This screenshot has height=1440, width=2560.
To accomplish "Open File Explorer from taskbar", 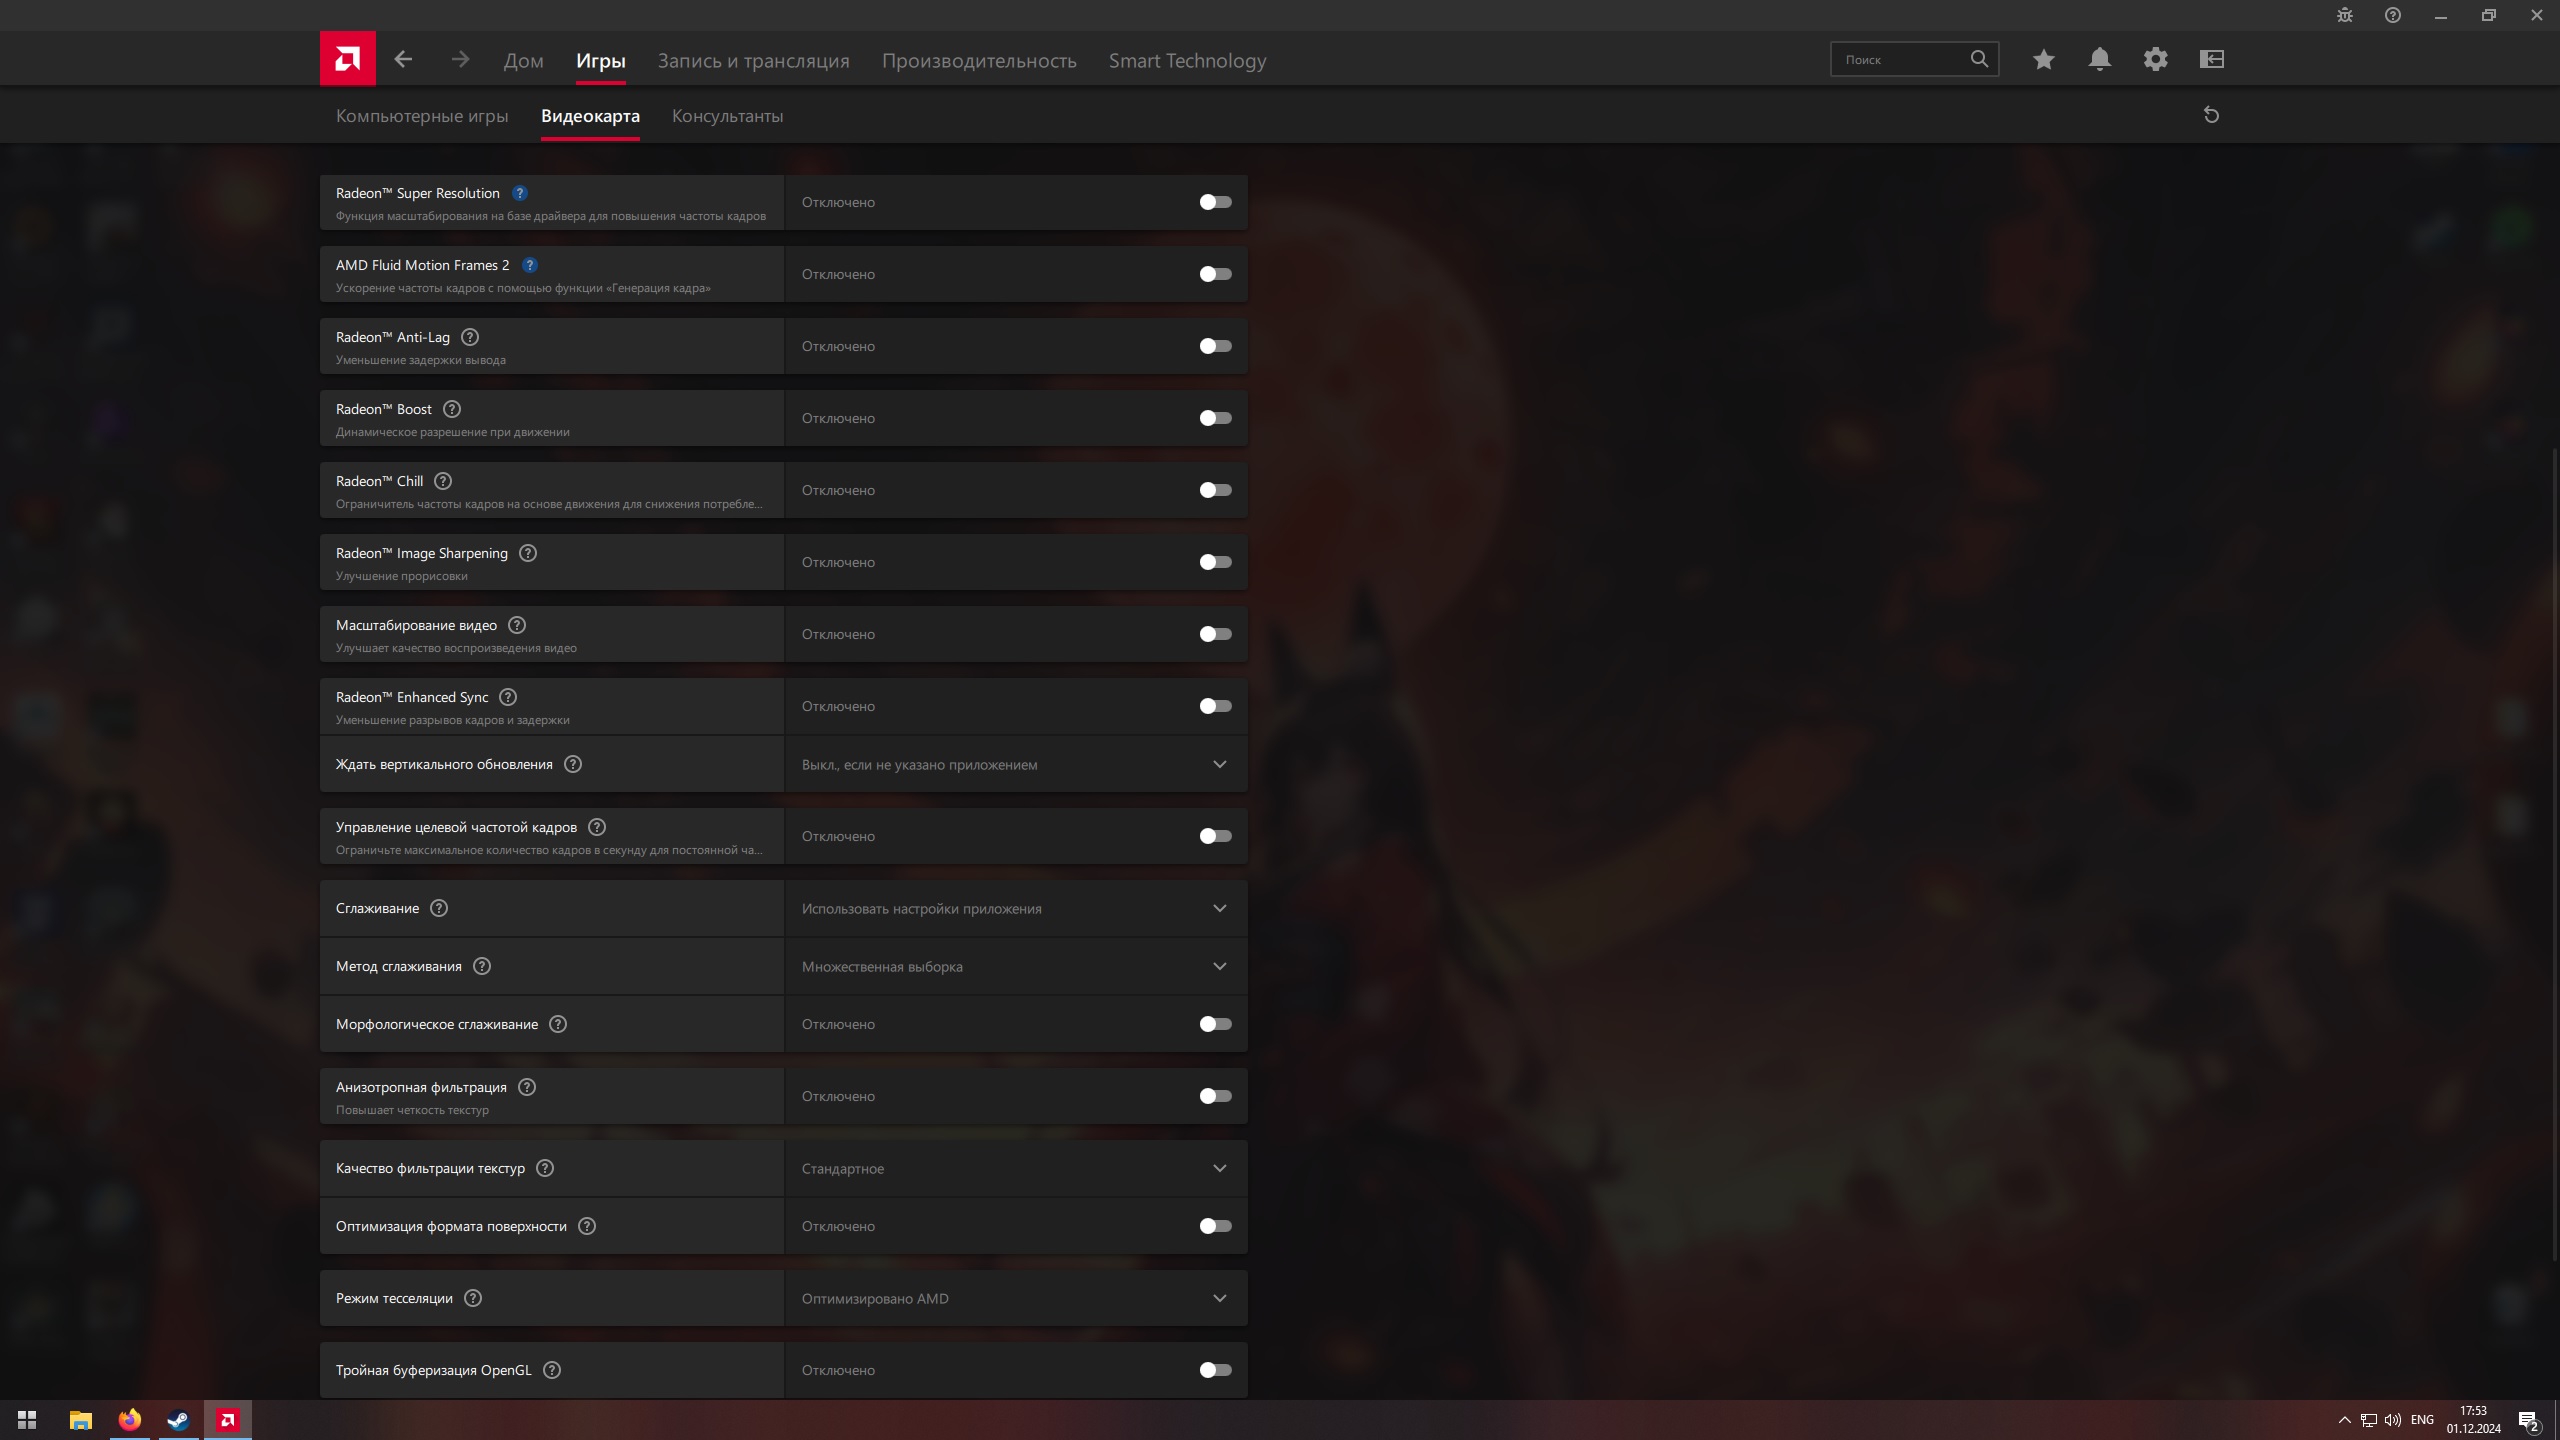I will click(80, 1420).
